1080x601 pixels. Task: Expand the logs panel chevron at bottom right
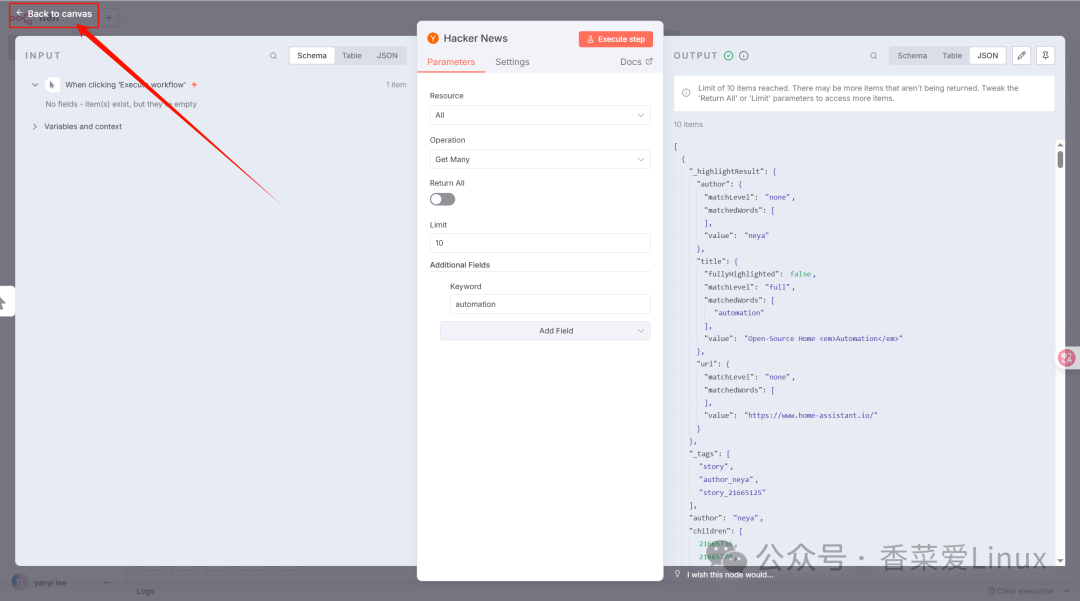click(x=1067, y=591)
